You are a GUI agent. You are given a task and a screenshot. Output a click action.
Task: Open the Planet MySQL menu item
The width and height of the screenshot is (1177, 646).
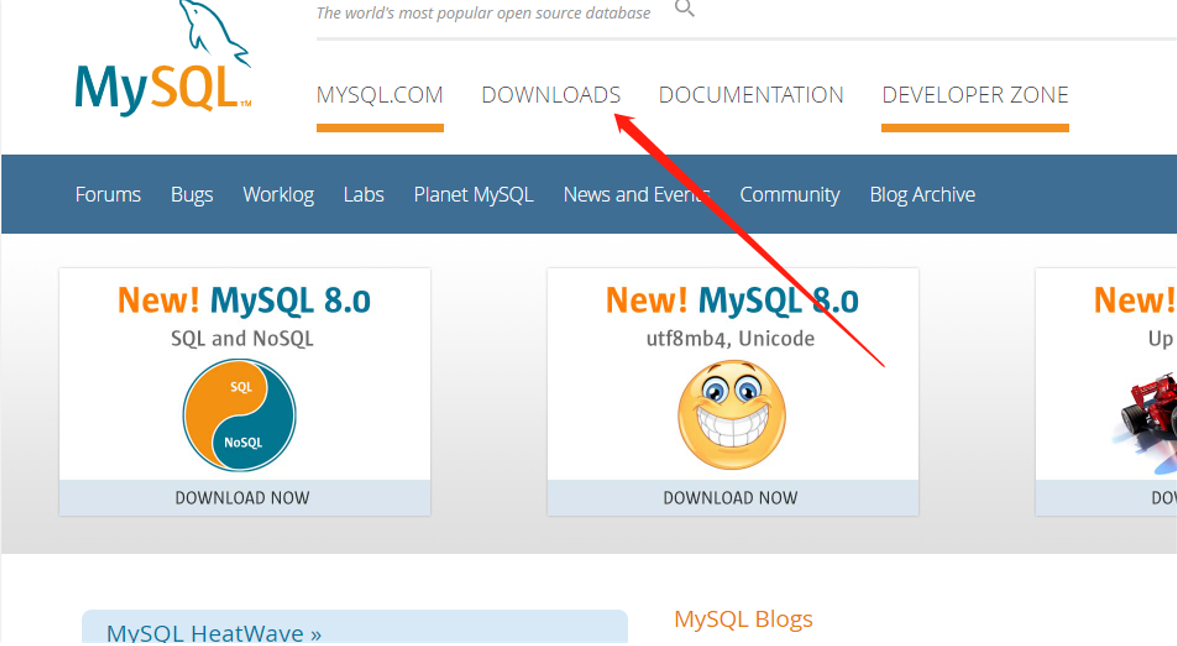(474, 195)
